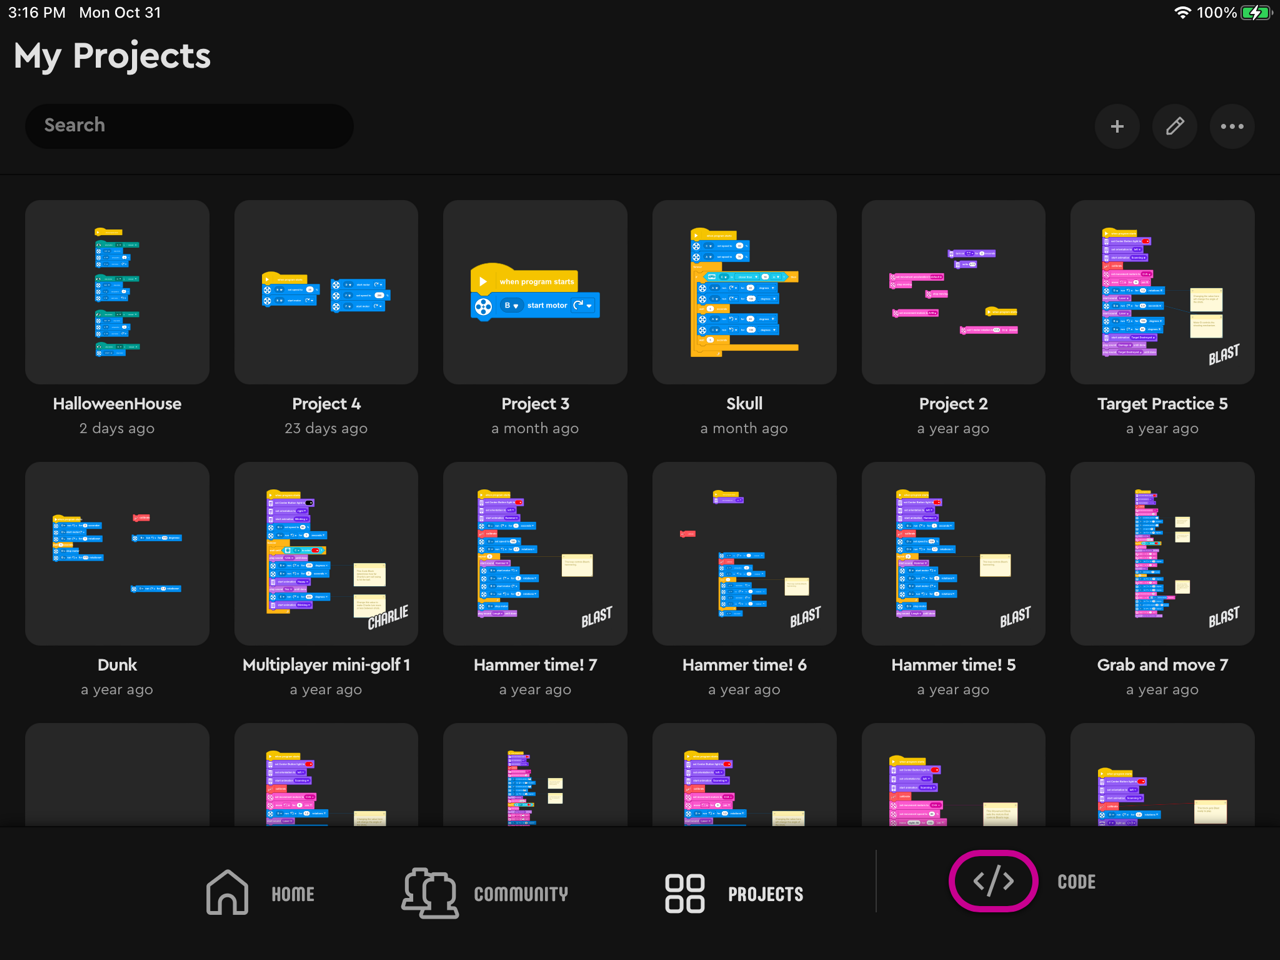Tap the 3:16 PM clock
The width and height of the screenshot is (1280, 960).
point(36,13)
